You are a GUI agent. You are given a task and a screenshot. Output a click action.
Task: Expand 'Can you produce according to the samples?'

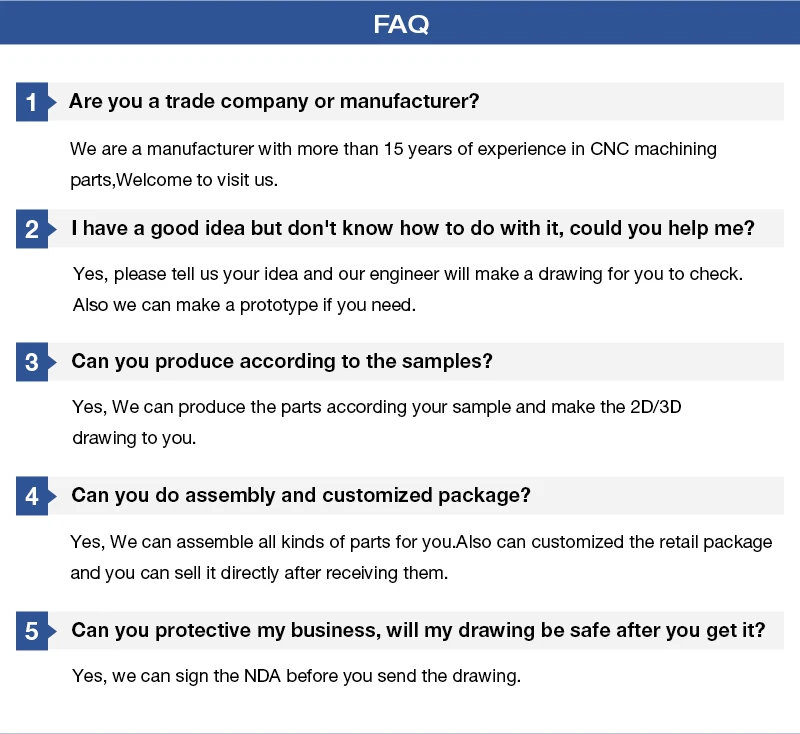(282, 361)
